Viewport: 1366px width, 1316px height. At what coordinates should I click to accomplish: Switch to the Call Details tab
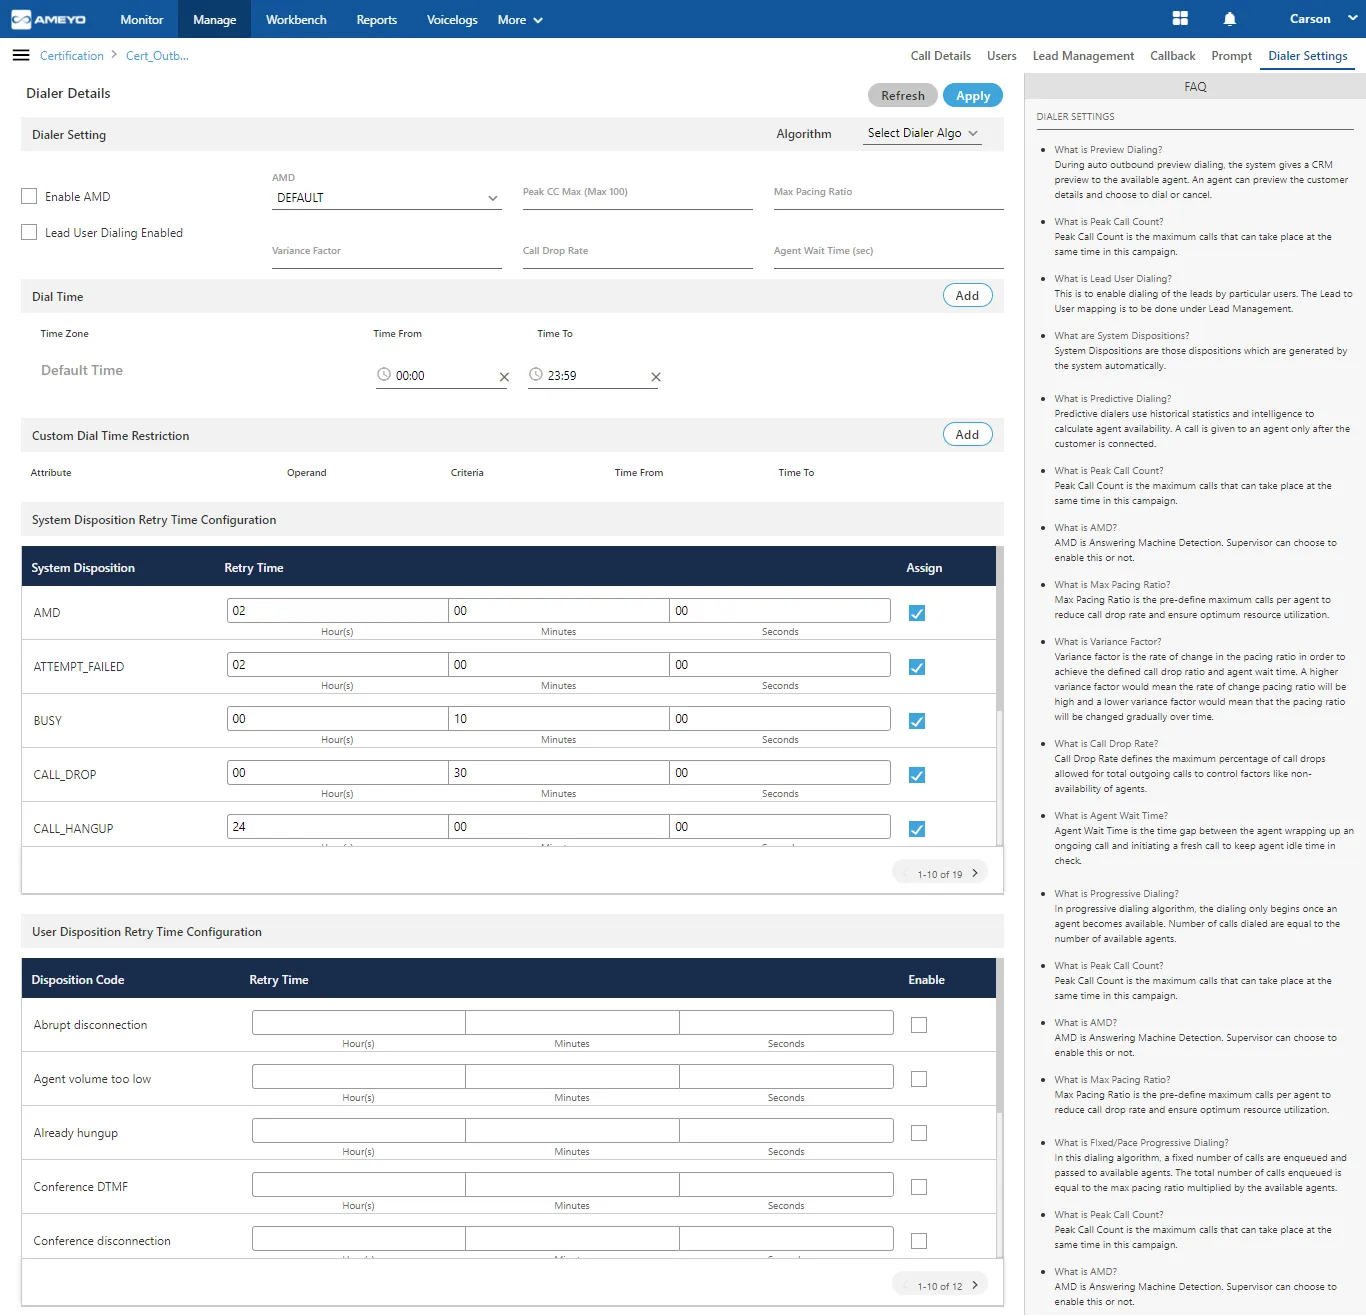[x=941, y=56]
